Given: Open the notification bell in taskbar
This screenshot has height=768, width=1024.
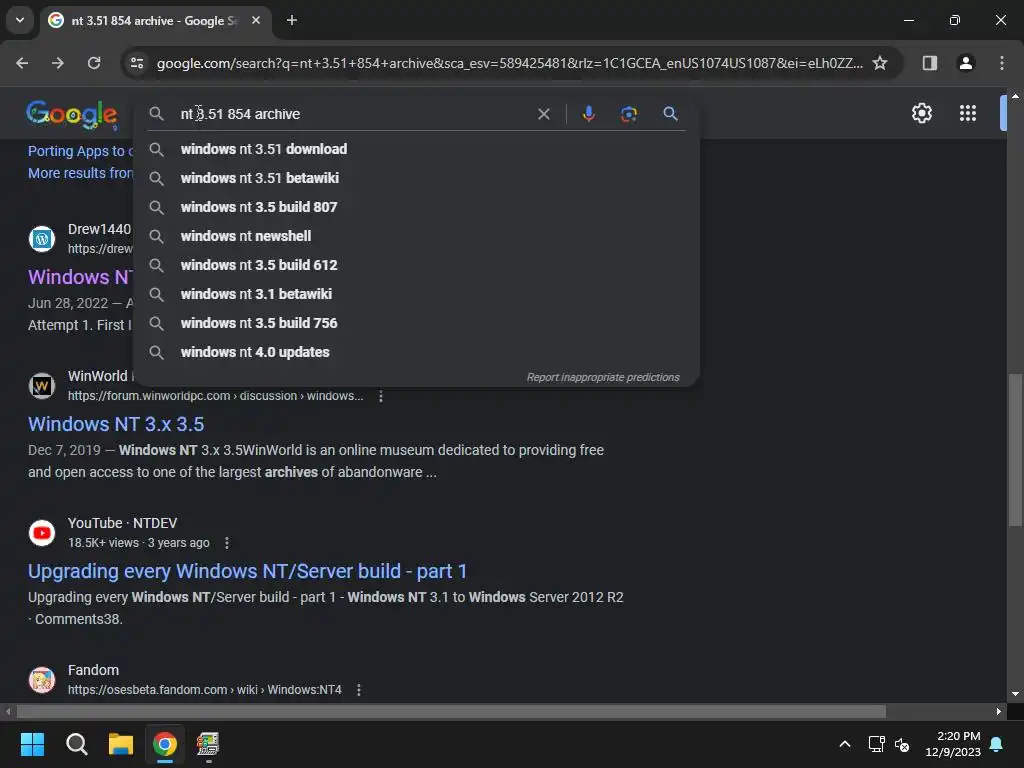Looking at the screenshot, I should [x=997, y=744].
